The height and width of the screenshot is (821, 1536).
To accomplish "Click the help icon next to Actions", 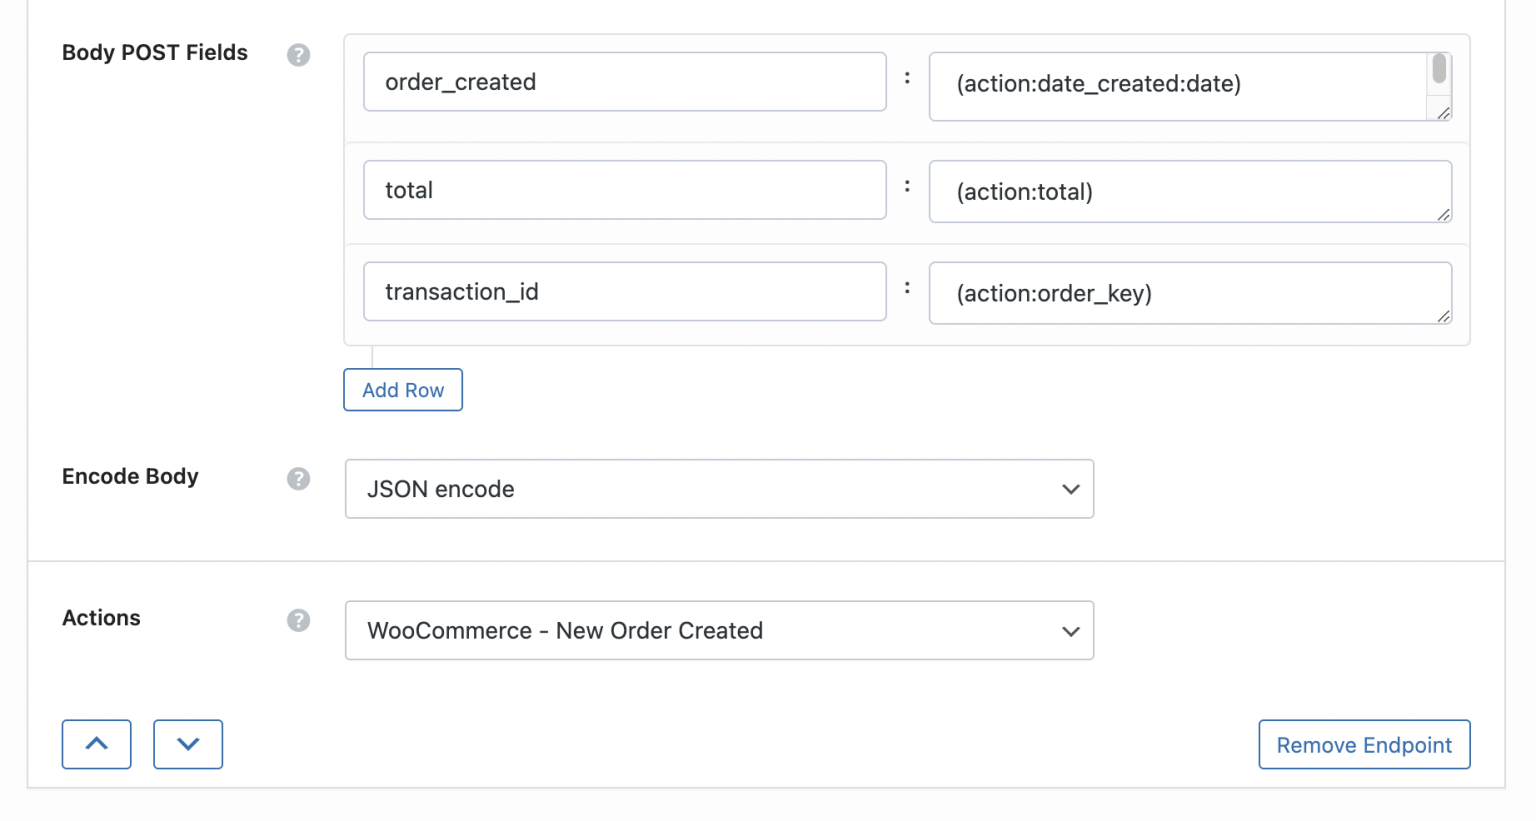I will [298, 620].
